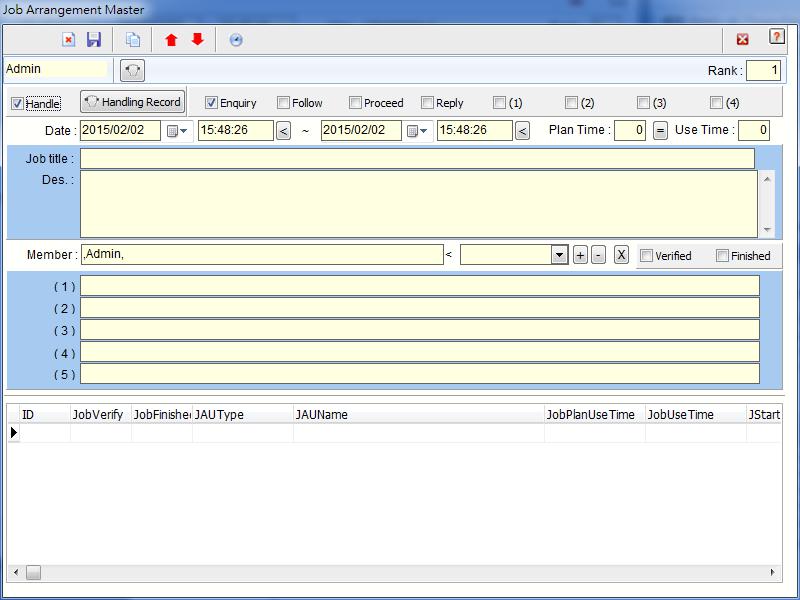Image resolution: width=800 pixels, height=600 pixels.
Task: Open the start date calendar dropdown
Action: (177, 131)
